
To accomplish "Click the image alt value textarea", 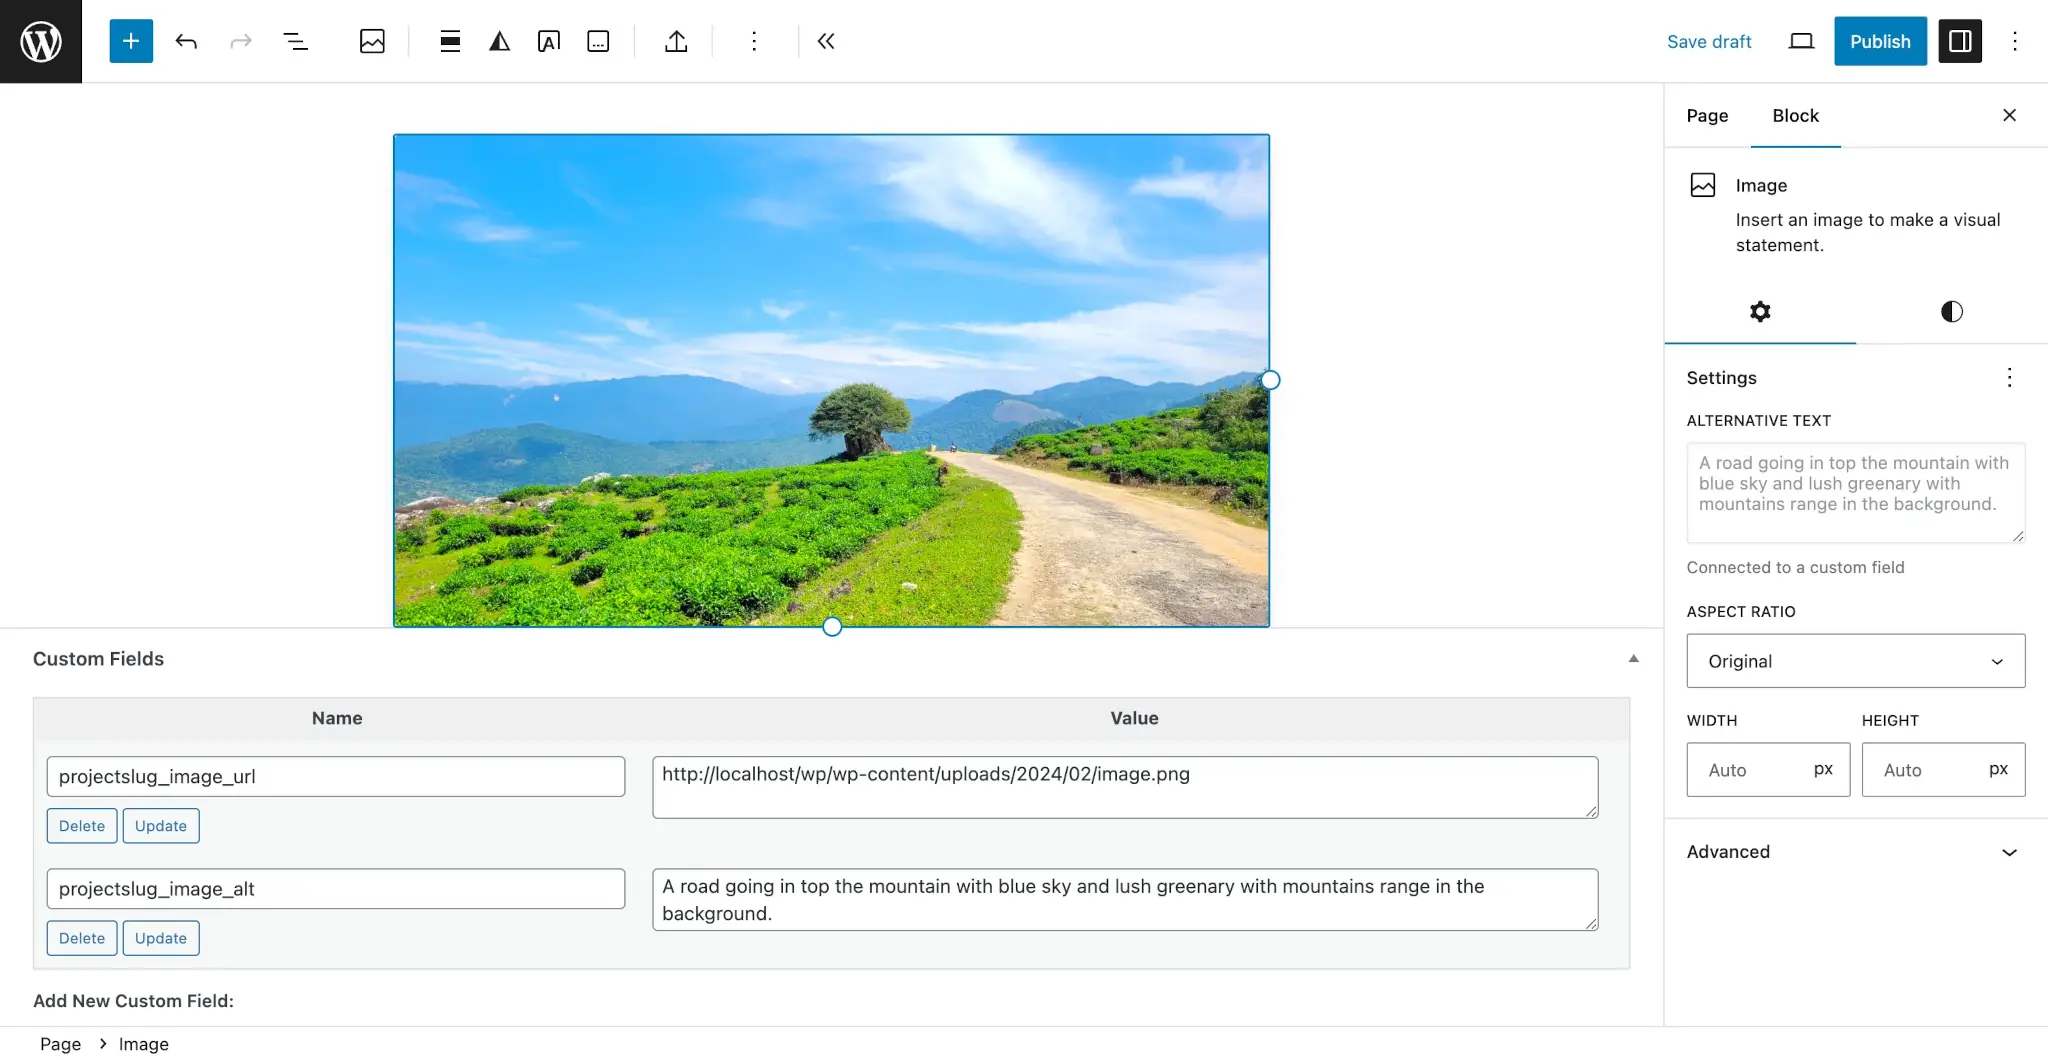I will [1125, 900].
